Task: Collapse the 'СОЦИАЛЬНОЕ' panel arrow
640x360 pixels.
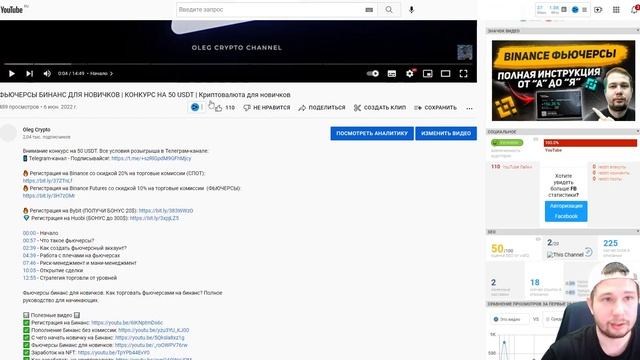Action: [637, 131]
